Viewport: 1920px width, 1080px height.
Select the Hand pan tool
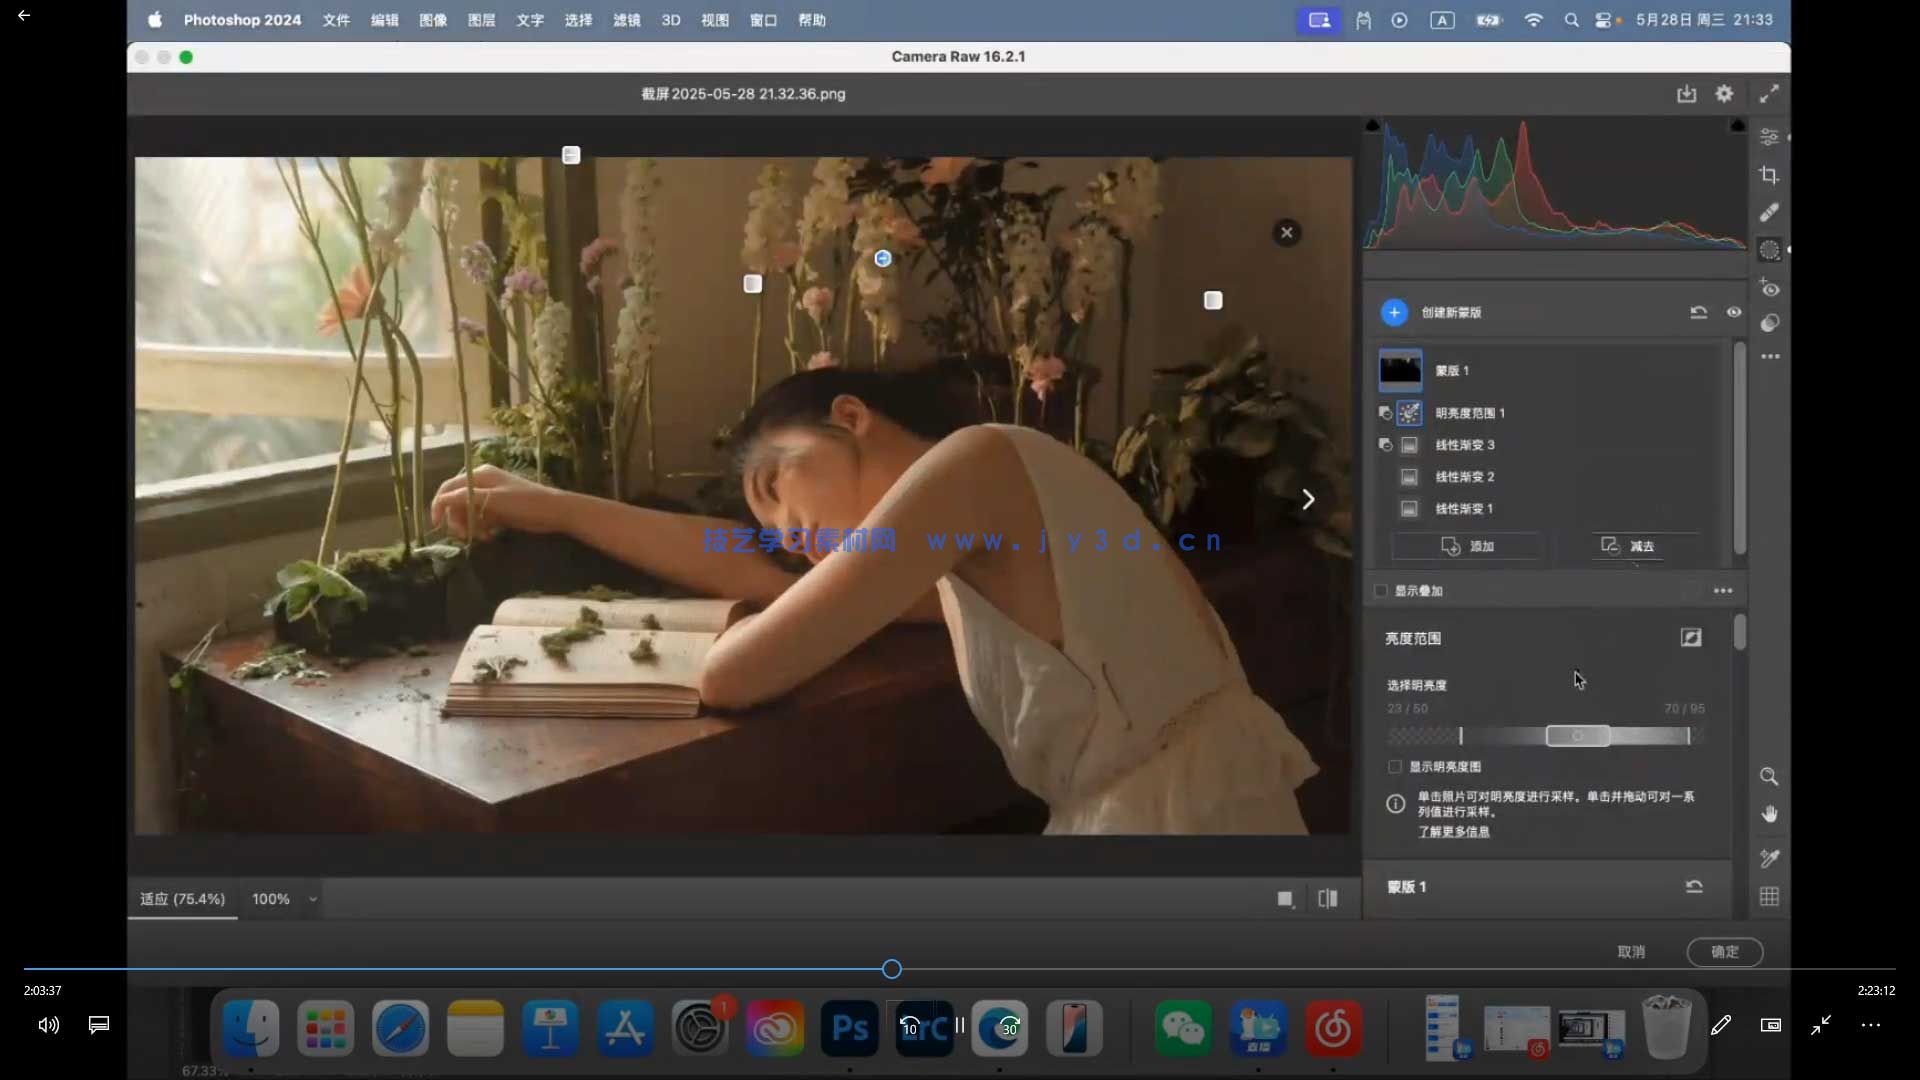coord(1769,814)
